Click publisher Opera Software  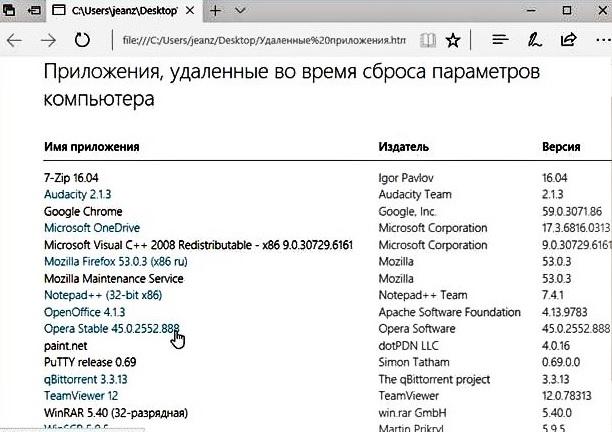[x=417, y=329]
